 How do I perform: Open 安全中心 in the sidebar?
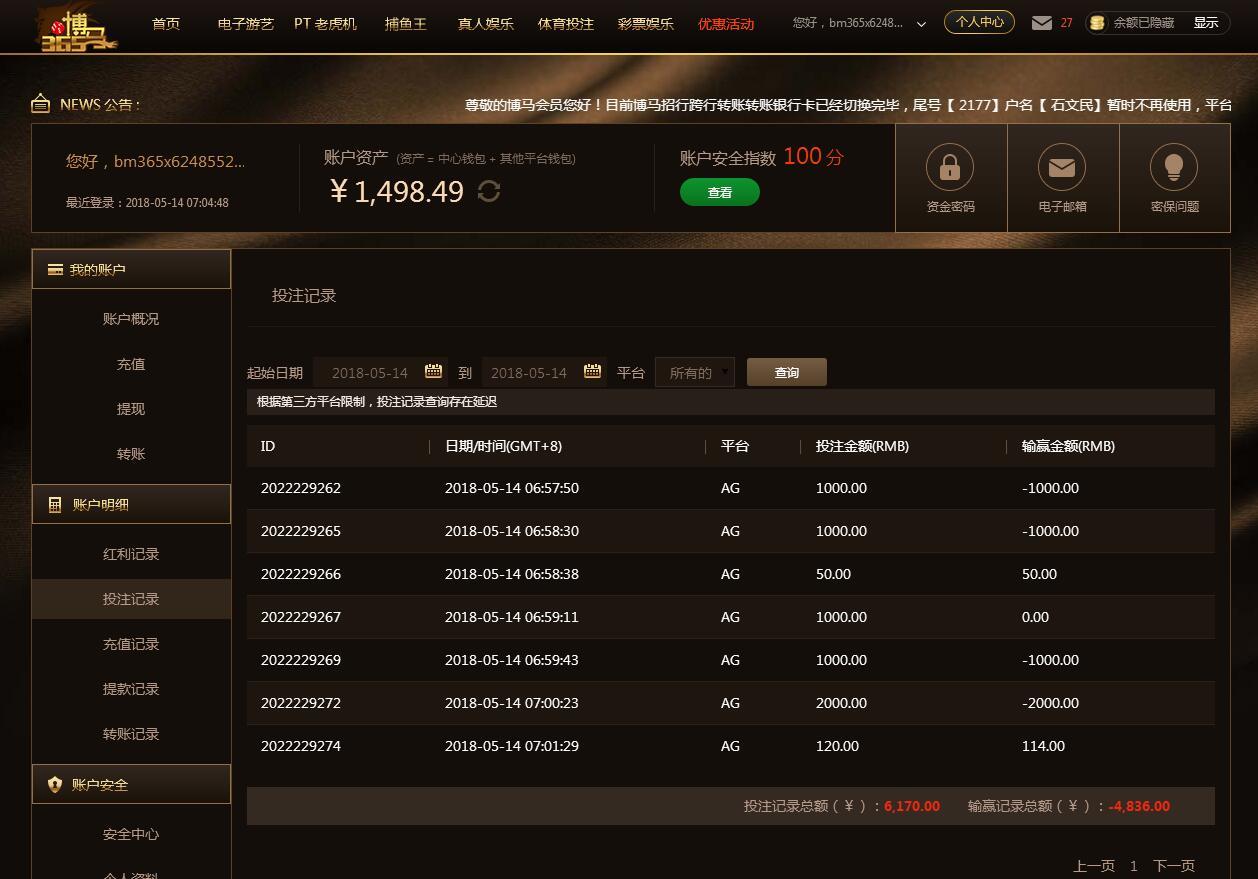(131, 834)
